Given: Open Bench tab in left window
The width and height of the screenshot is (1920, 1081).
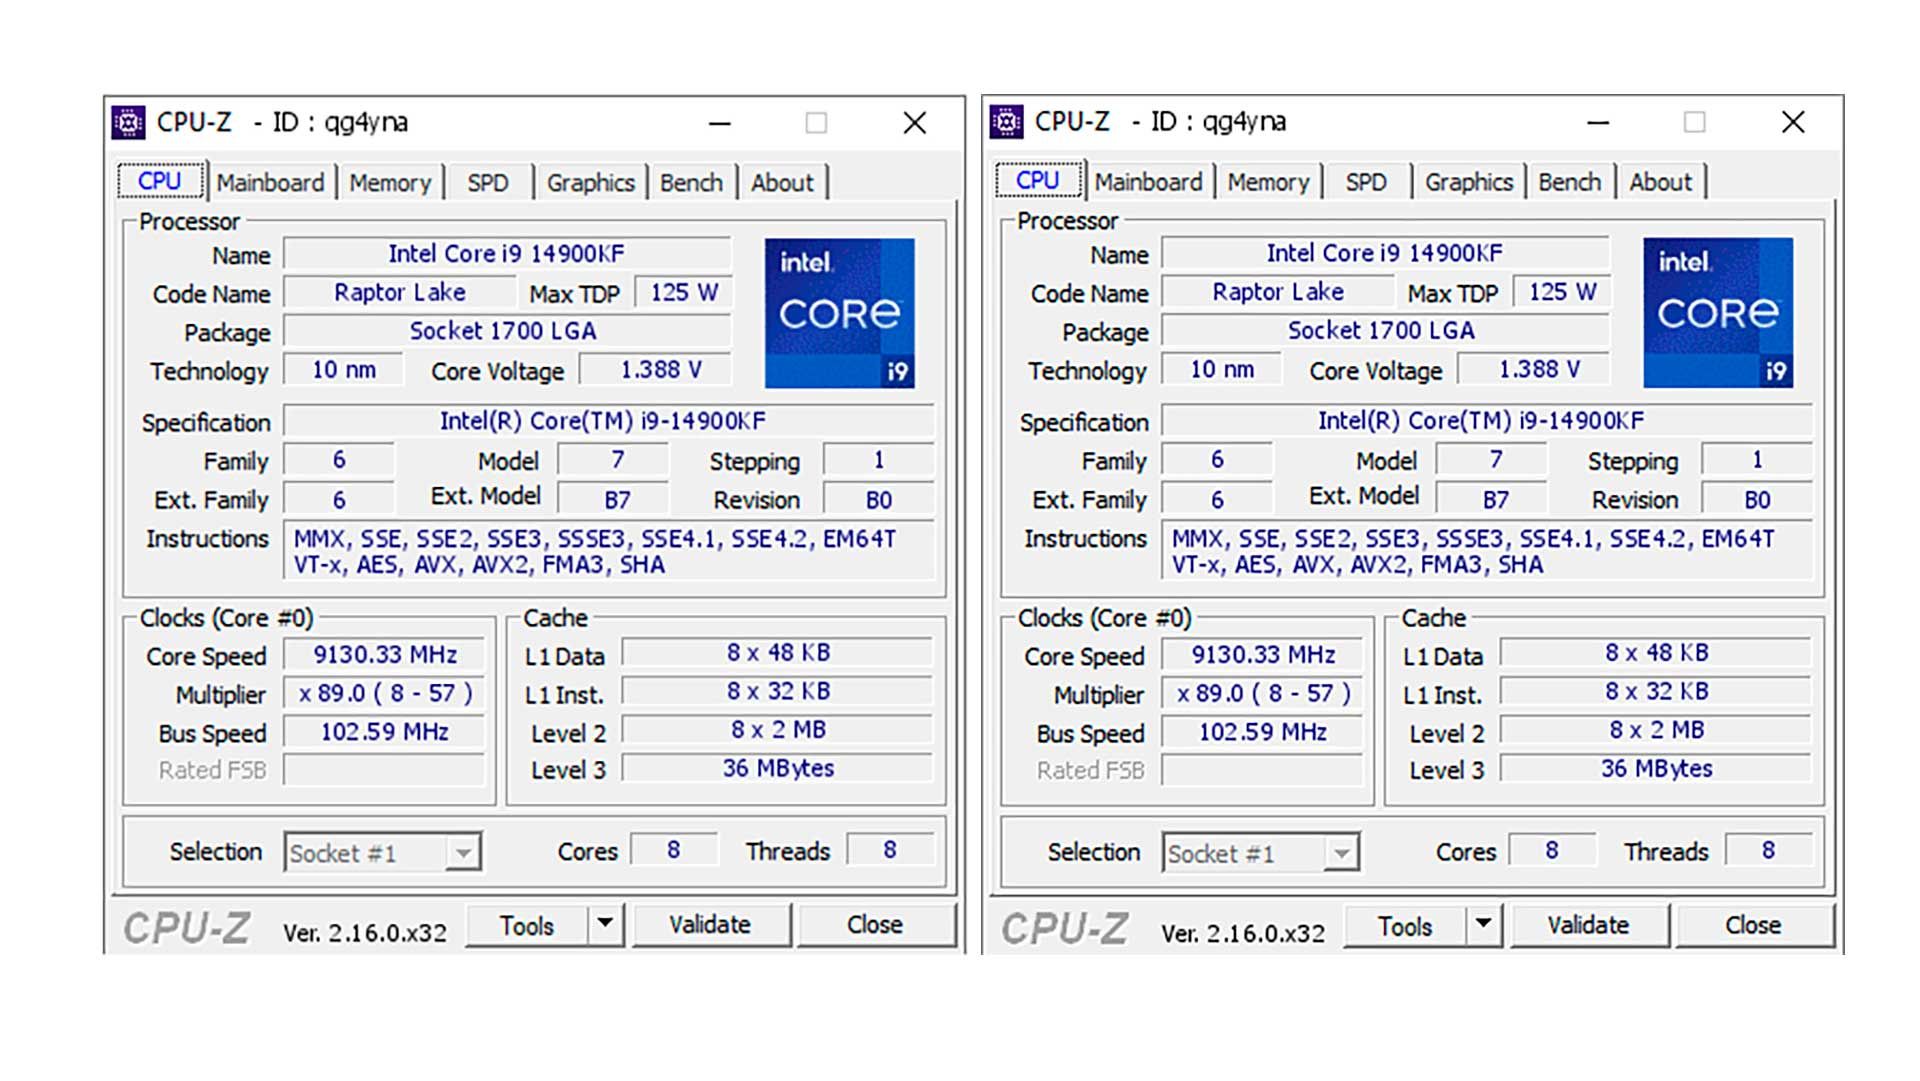Looking at the screenshot, I should 691,183.
